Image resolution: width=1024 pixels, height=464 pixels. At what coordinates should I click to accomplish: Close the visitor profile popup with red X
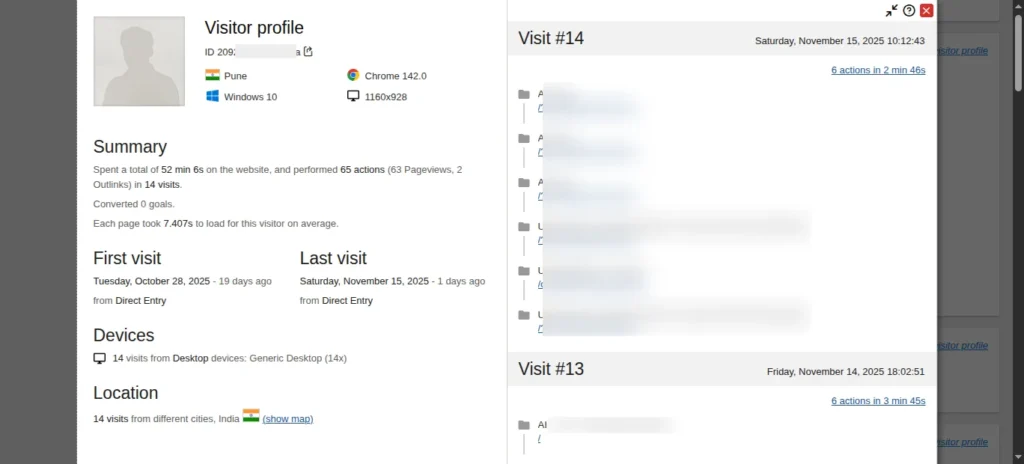tap(926, 11)
